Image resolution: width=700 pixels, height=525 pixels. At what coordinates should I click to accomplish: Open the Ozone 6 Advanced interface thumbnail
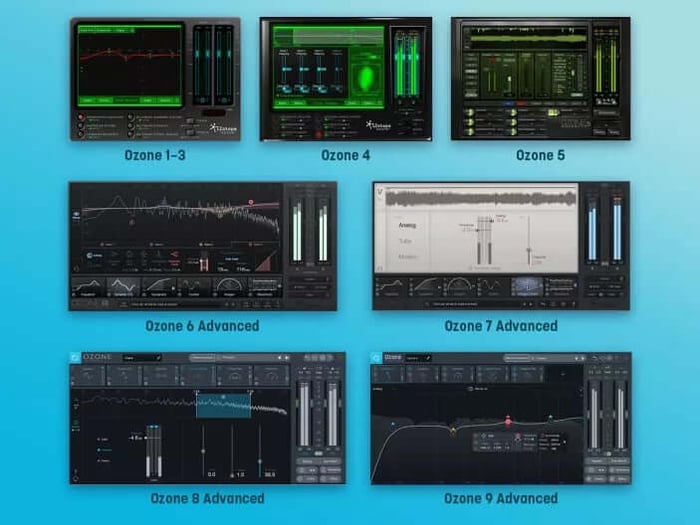pyautogui.click(x=203, y=246)
